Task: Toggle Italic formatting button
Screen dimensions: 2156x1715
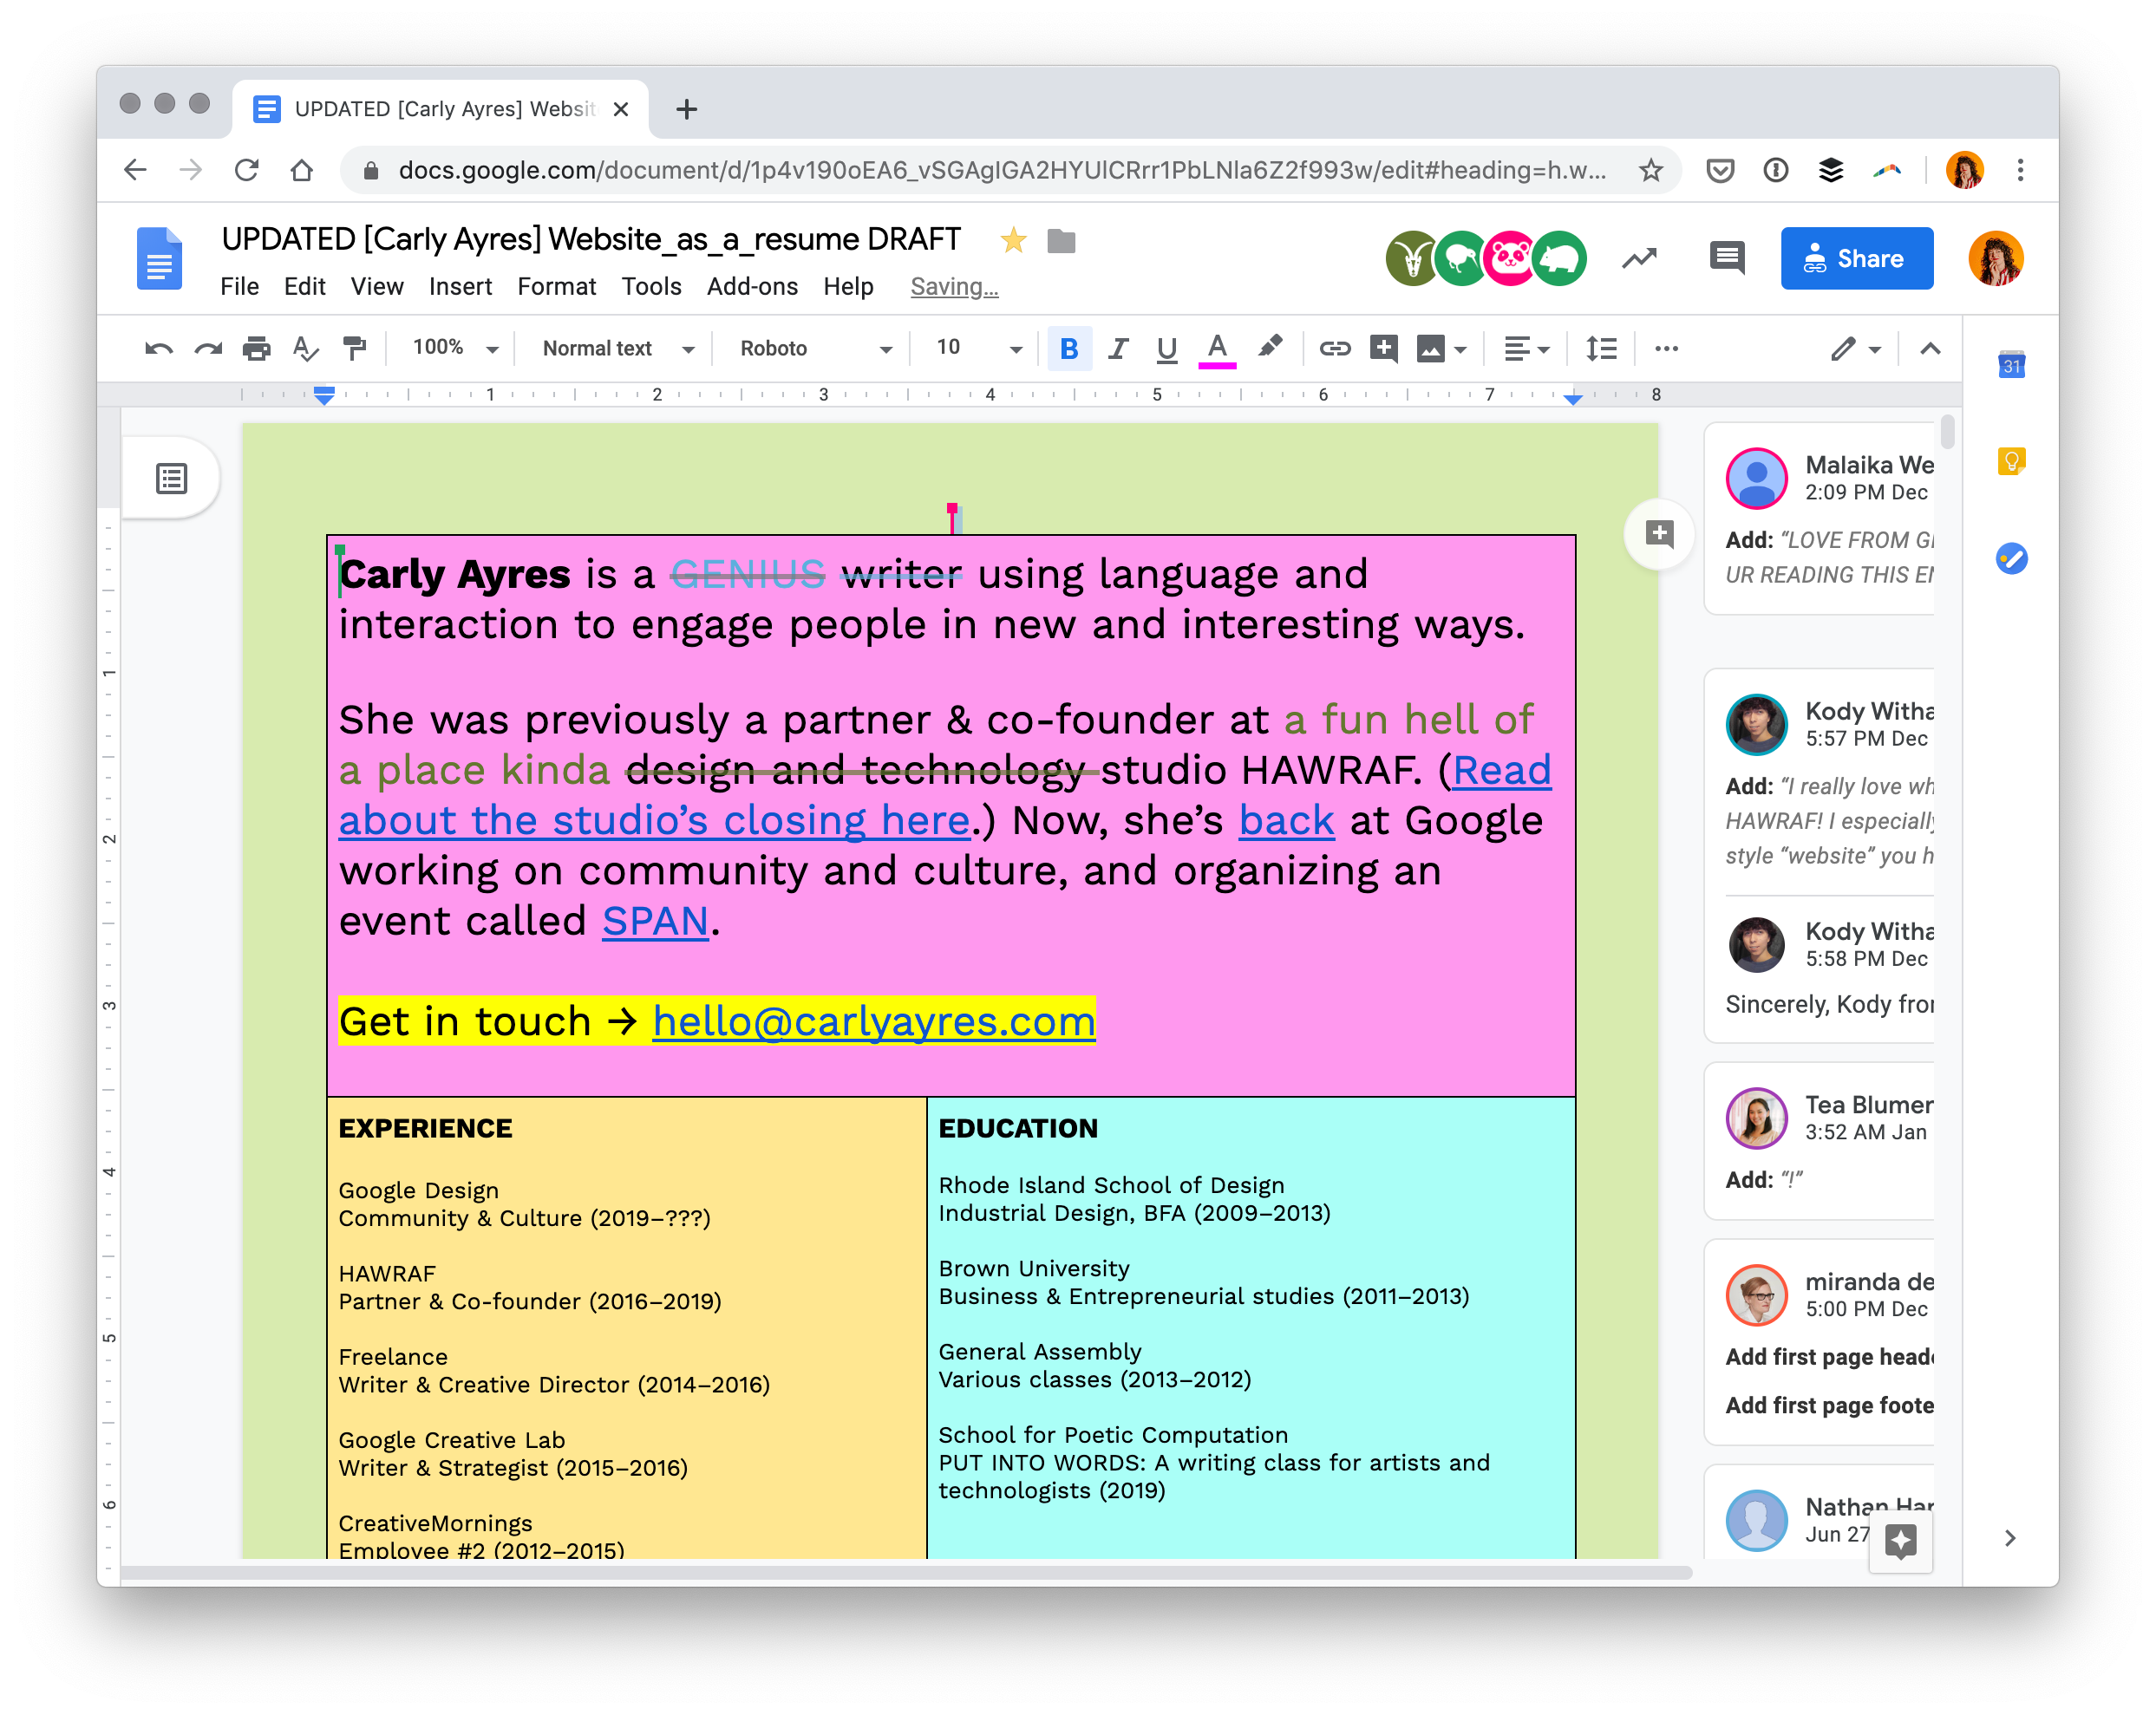Action: tap(1118, 349)
